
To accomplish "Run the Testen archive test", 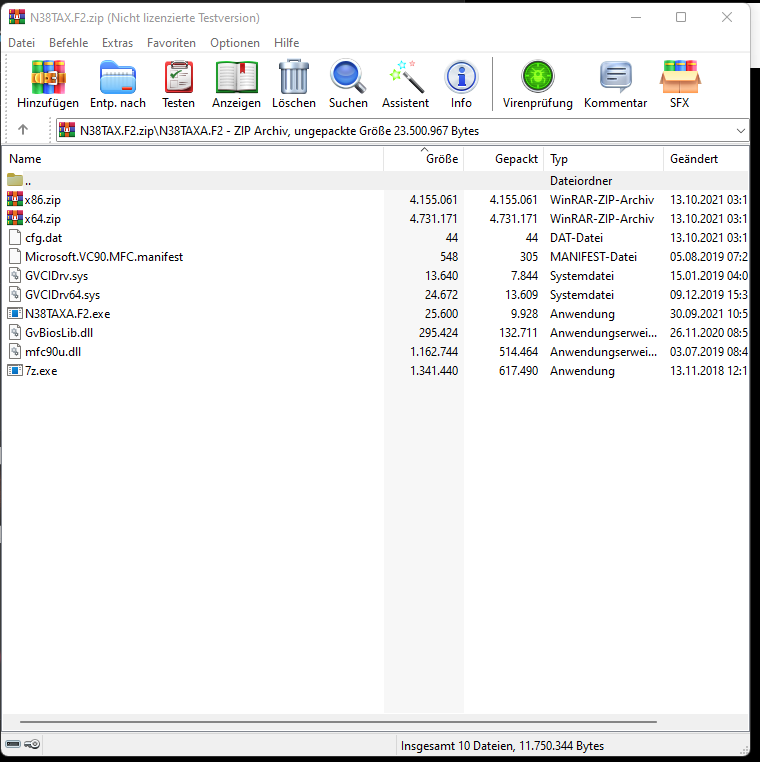I will [x=178, y=77].
